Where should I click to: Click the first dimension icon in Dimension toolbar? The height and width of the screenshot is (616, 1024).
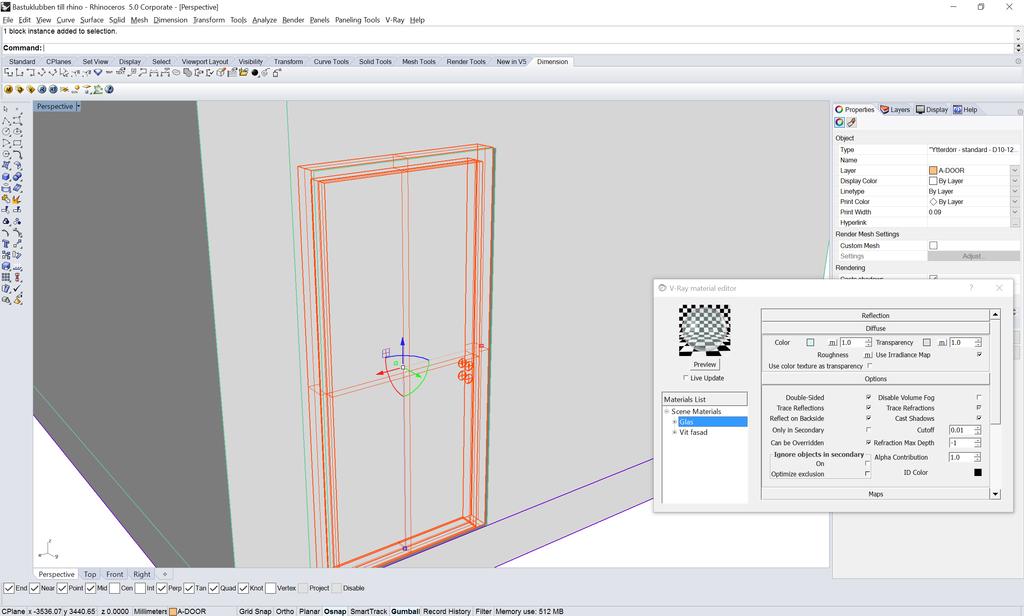click(x=8, y=73)
